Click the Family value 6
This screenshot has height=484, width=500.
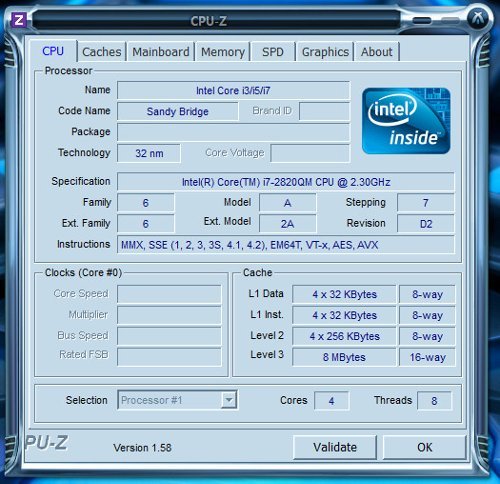pos(146,203)
